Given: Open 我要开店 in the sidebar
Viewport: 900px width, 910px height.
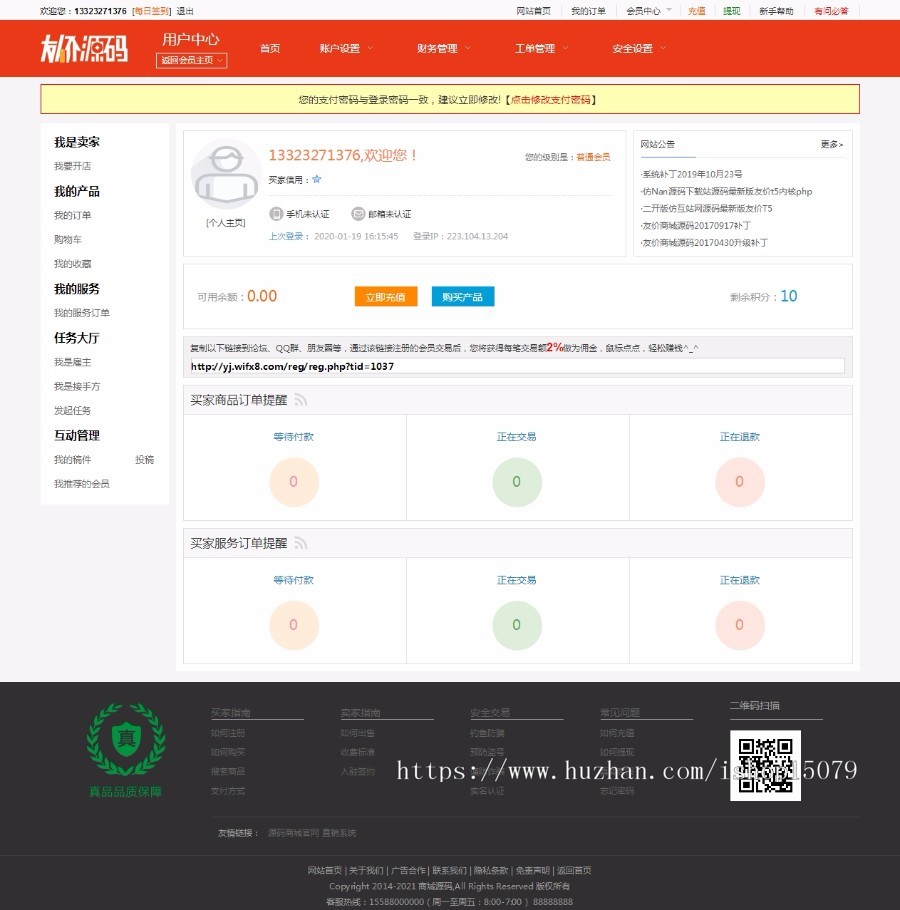Looking at the screenshot, I should point(73,166).
